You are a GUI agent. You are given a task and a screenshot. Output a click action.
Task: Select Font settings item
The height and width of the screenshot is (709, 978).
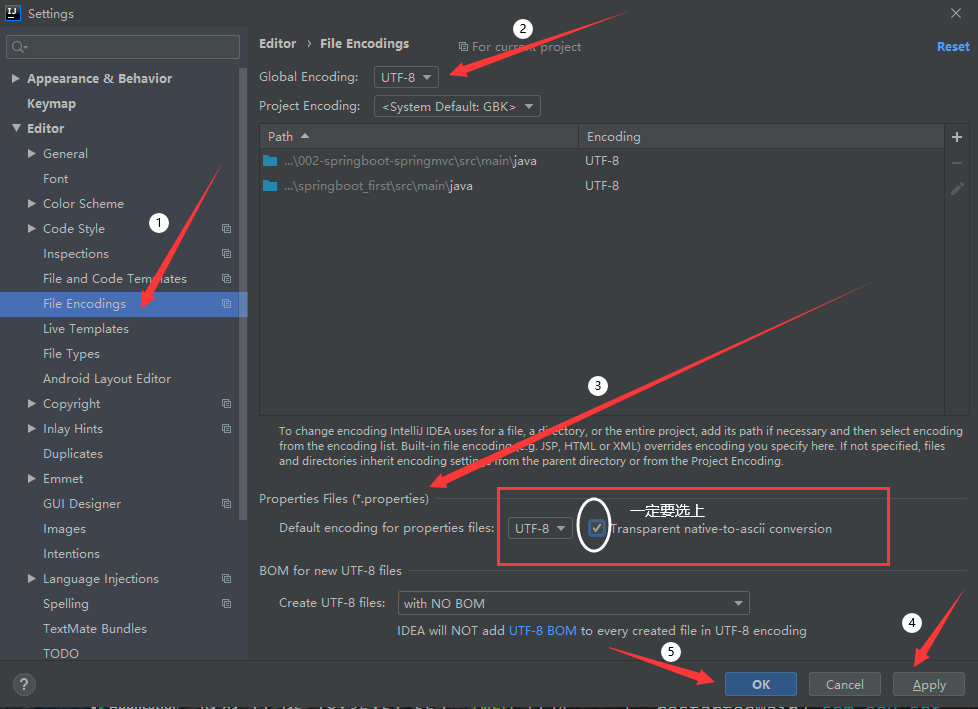tap(56, 178)
